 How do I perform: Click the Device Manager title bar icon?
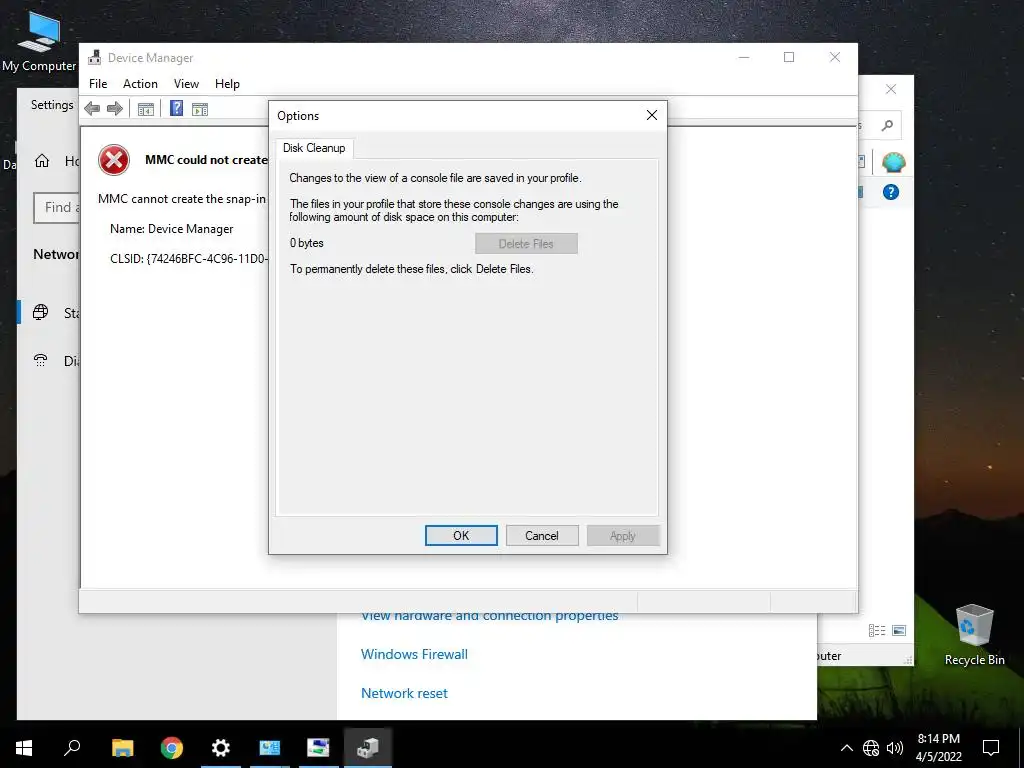pos(95,57)
